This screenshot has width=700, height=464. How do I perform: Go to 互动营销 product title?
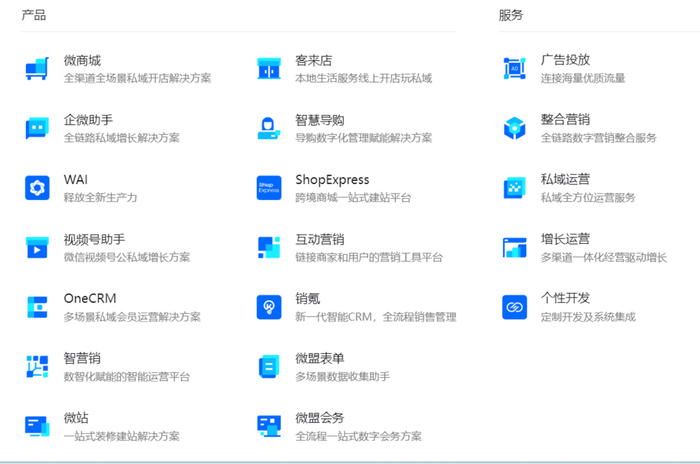click(320, 239)
